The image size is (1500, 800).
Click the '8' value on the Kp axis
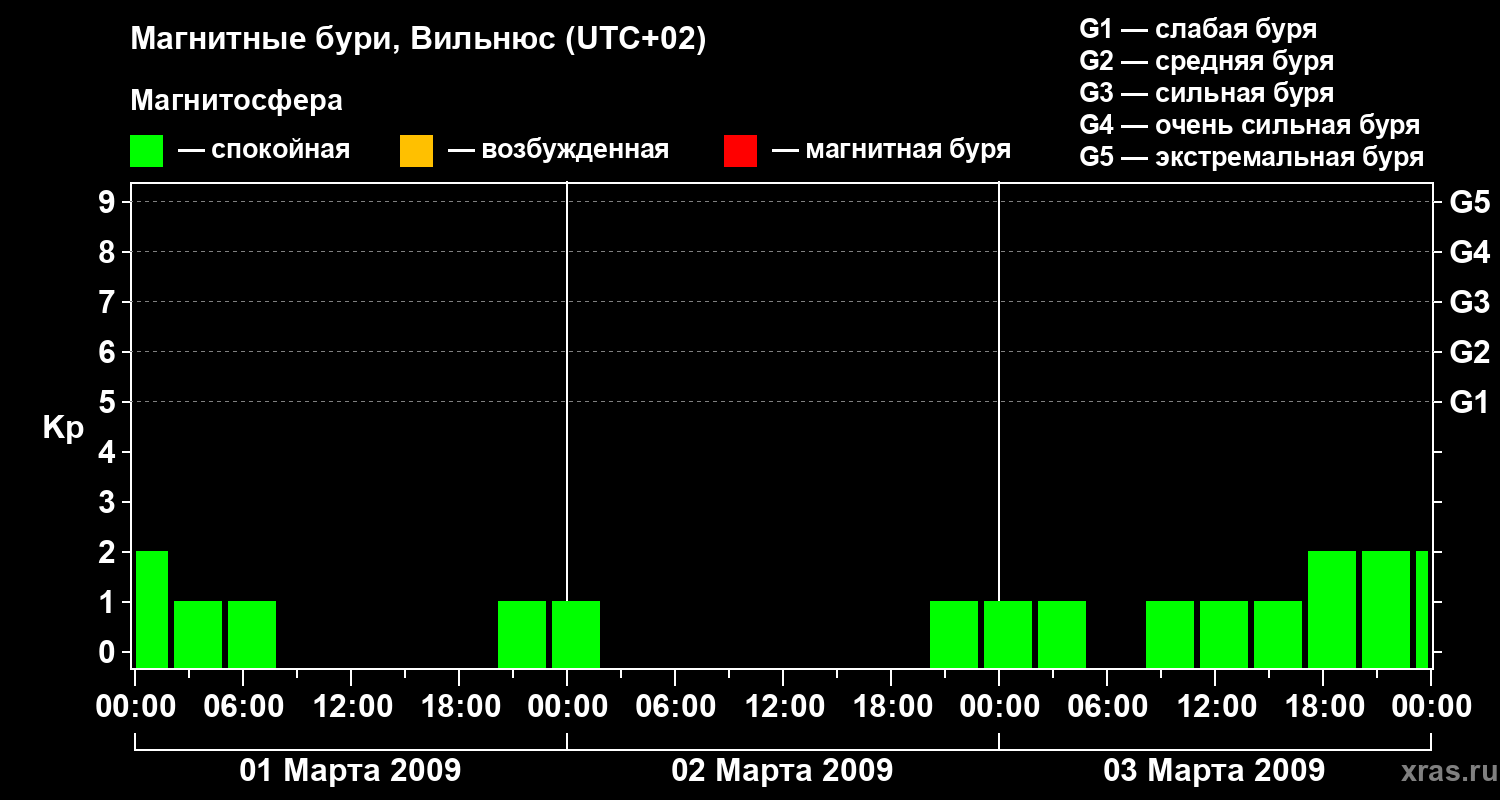(109, 252)
